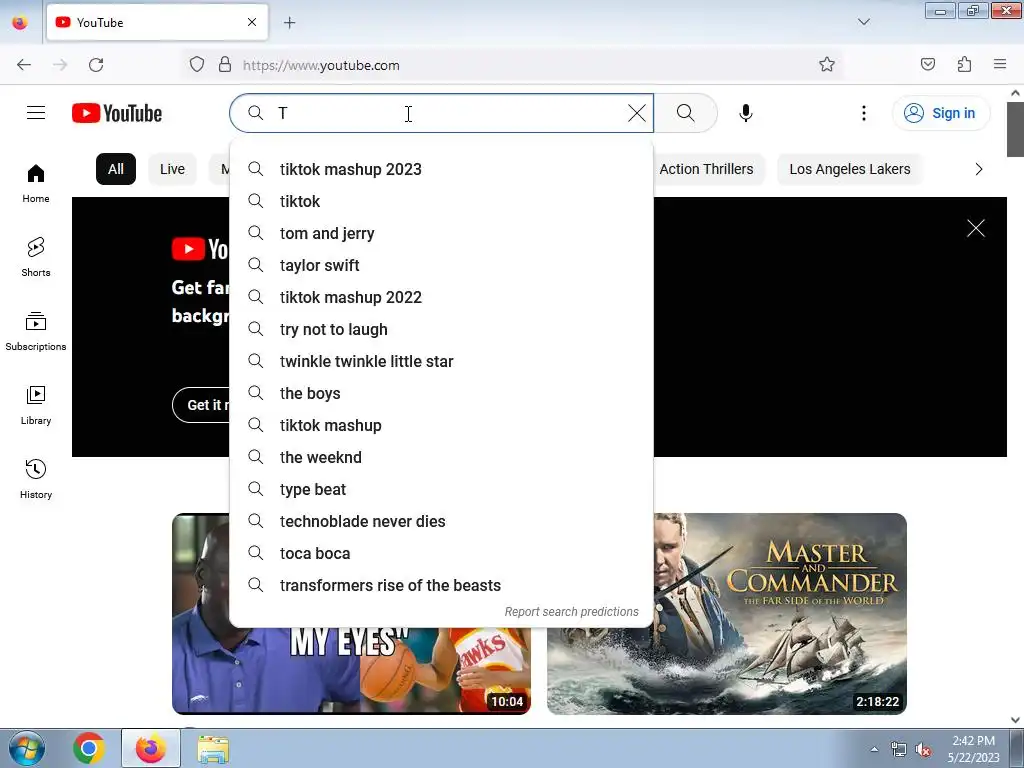Choose suggestion 'tom and jerry'
Screen dimensions: 1024x768
(441, 233)
